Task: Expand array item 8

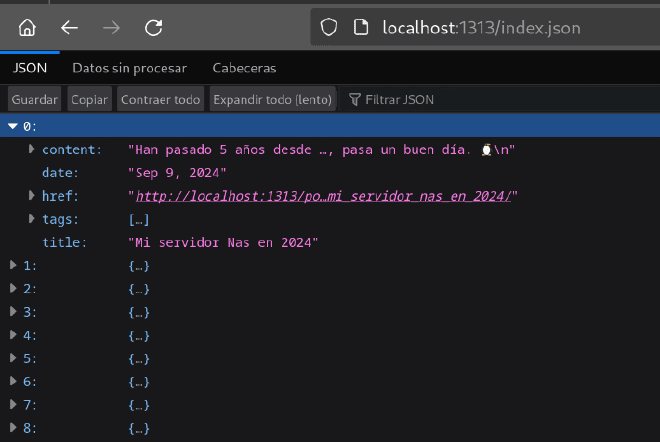Action: [x=13, y=427]
